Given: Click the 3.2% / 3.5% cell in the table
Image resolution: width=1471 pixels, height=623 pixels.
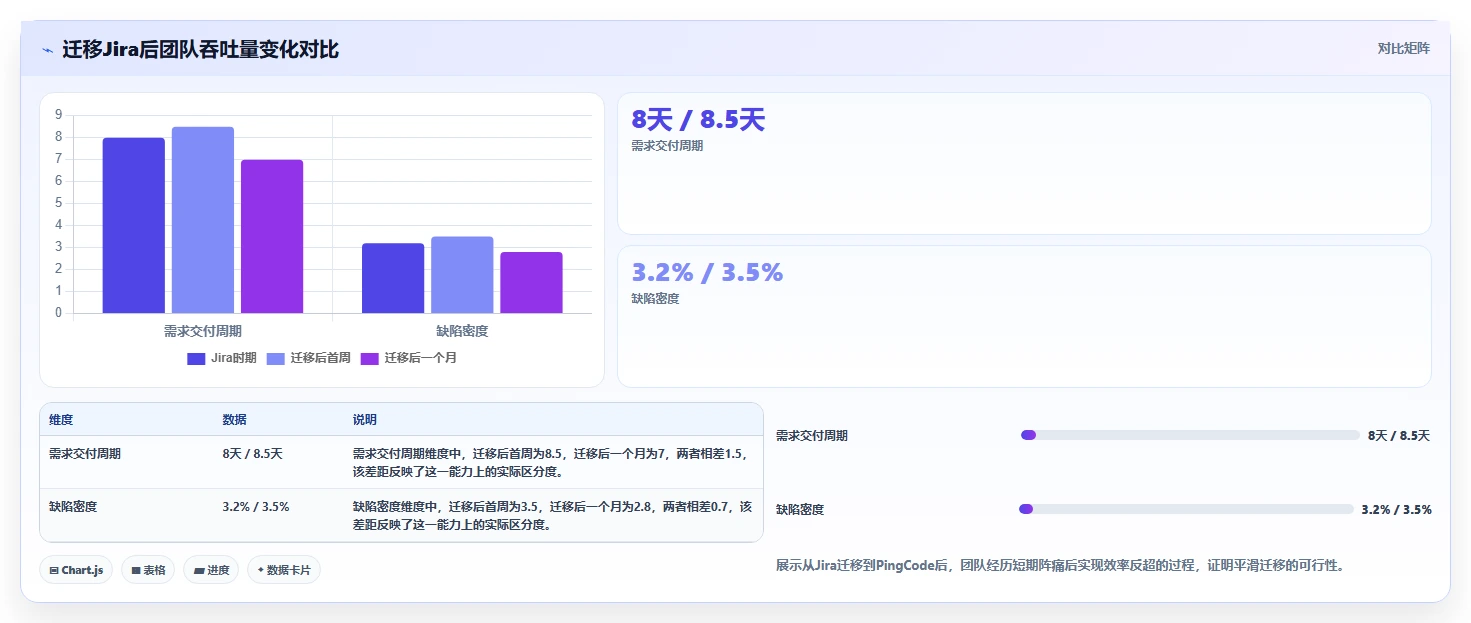Looking at the screenshot, I should pyautogui.click(x=256, y=507).
